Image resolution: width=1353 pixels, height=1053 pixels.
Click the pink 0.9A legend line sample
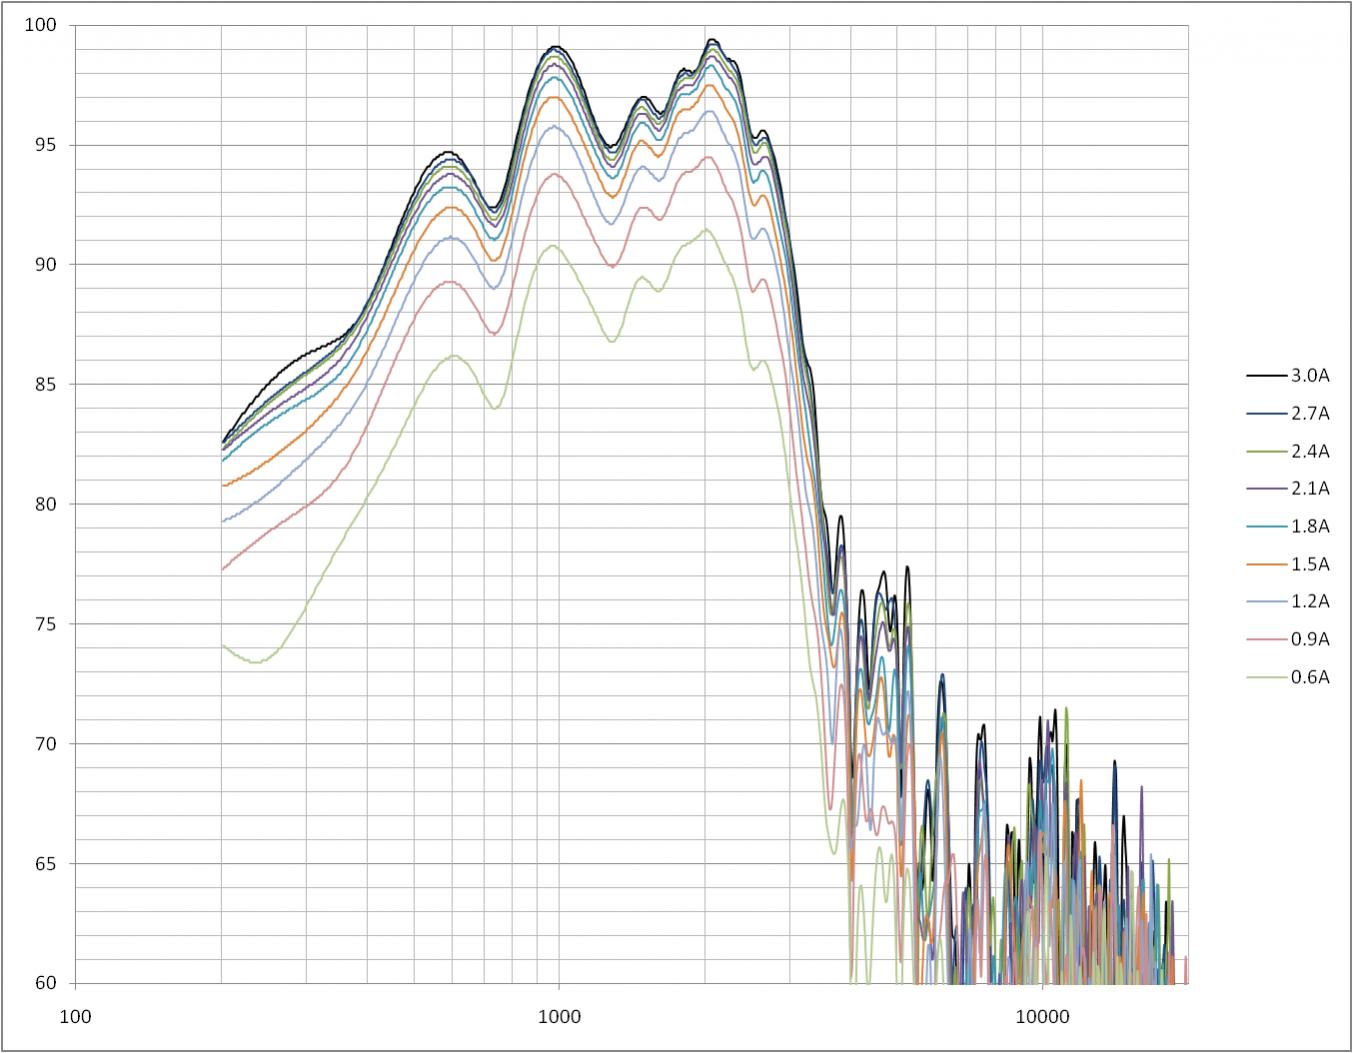click(1267, 639)
